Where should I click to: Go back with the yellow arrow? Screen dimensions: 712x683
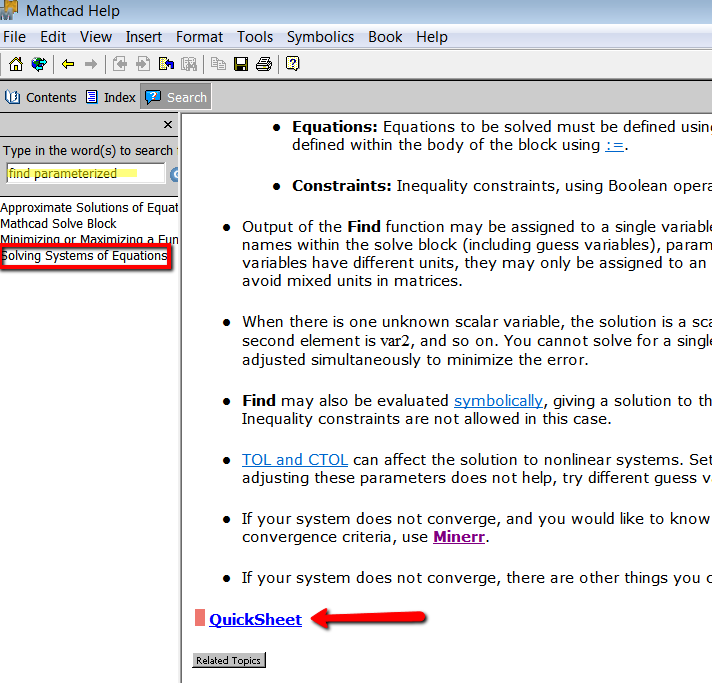(68, 64)
